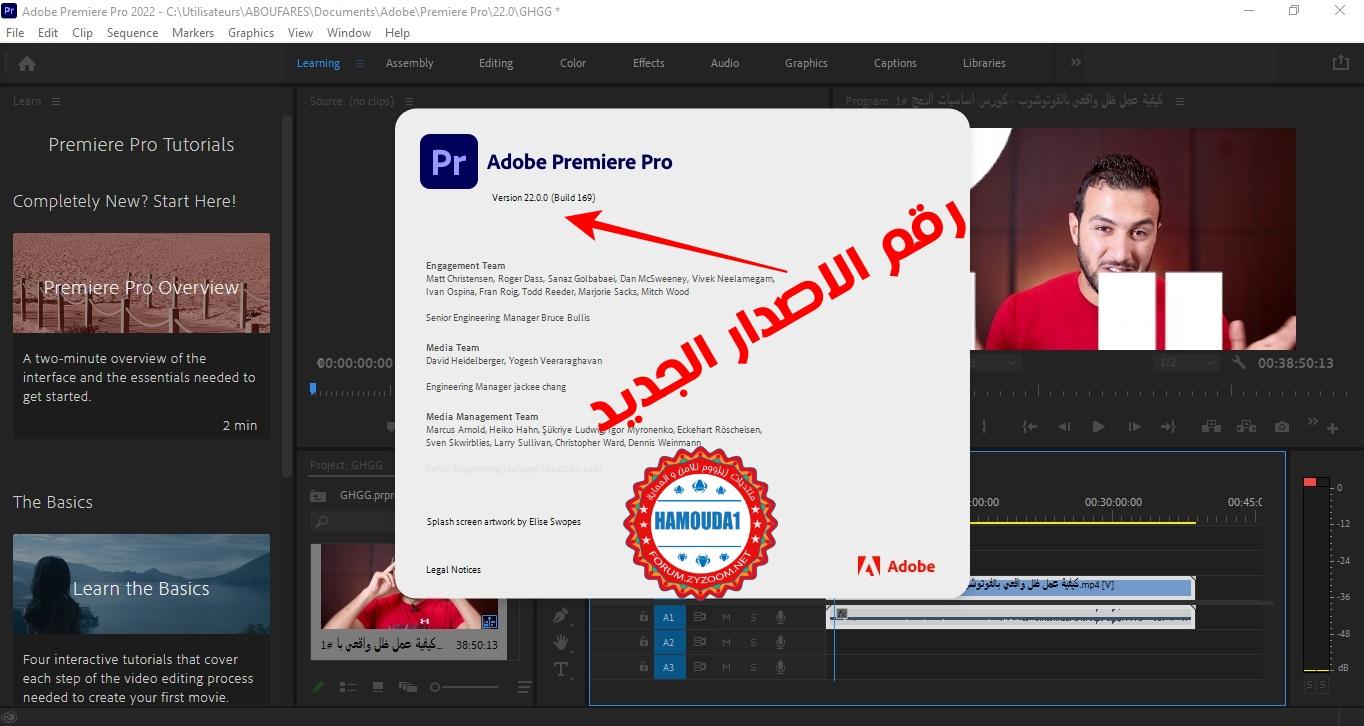The height and width of the screenshot is (726, 1364).
Task: Toggle sync lock on A1
Action: (x=700, y=617)
